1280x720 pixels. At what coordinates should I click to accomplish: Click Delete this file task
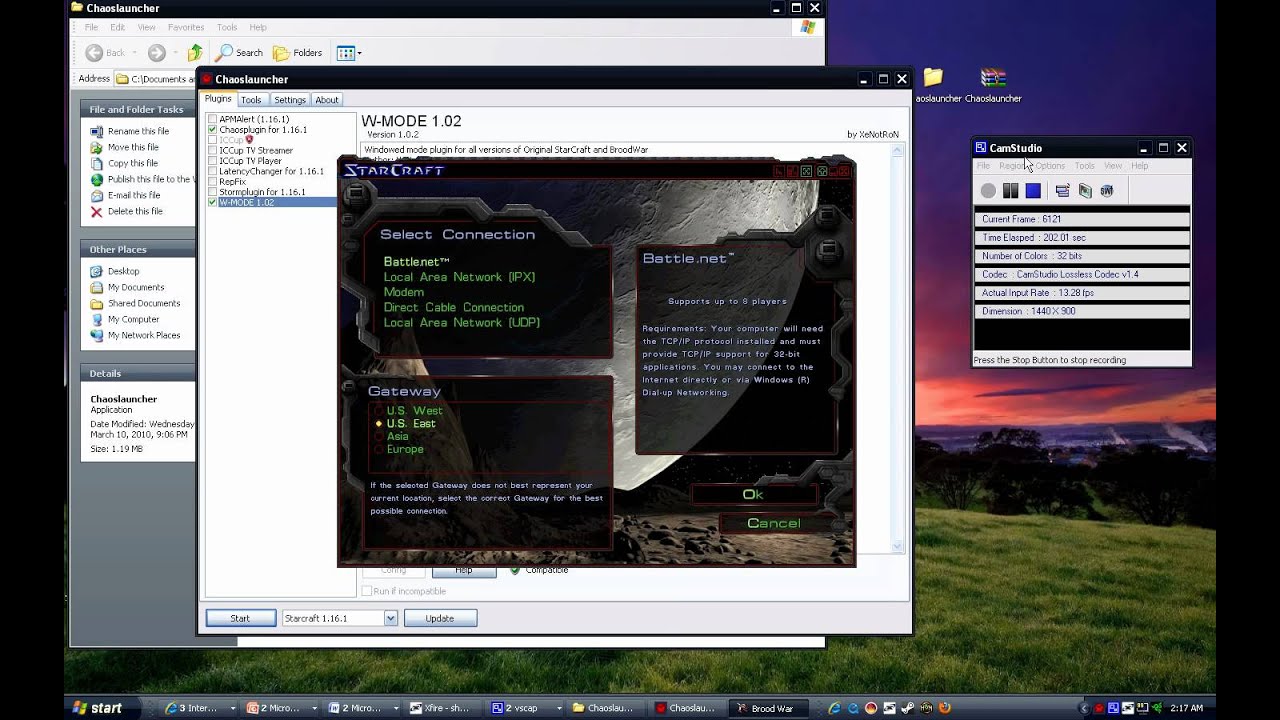127,211
